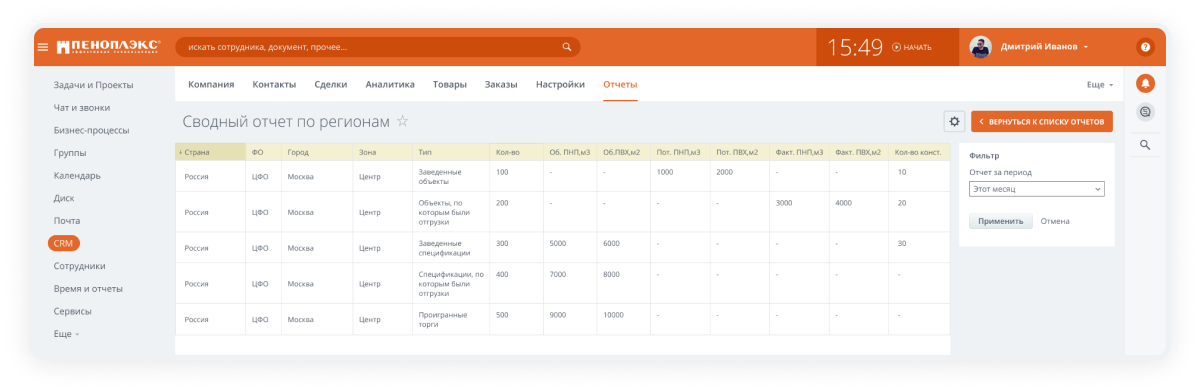This screenshot has height=391, width=1200.
Task: Expand the Еще dropdown in the tab bar
Action: (x=1100, y=85)
